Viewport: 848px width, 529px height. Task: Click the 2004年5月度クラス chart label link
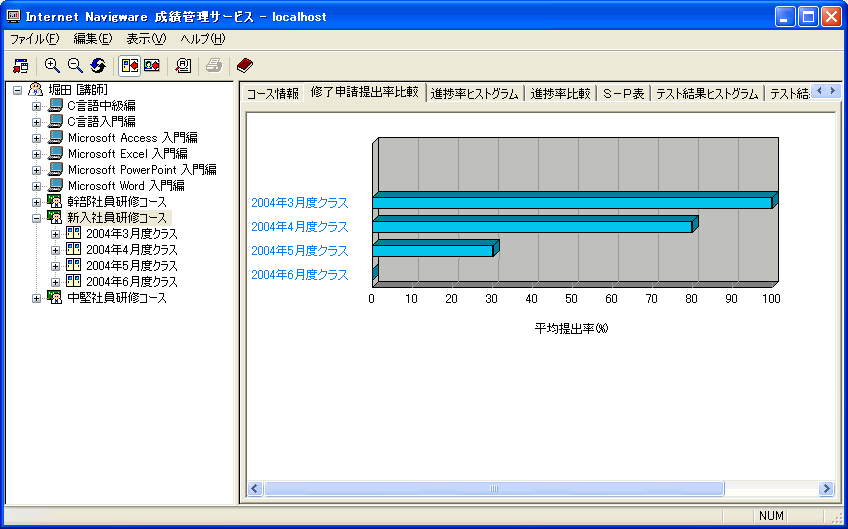pos(300,250)
